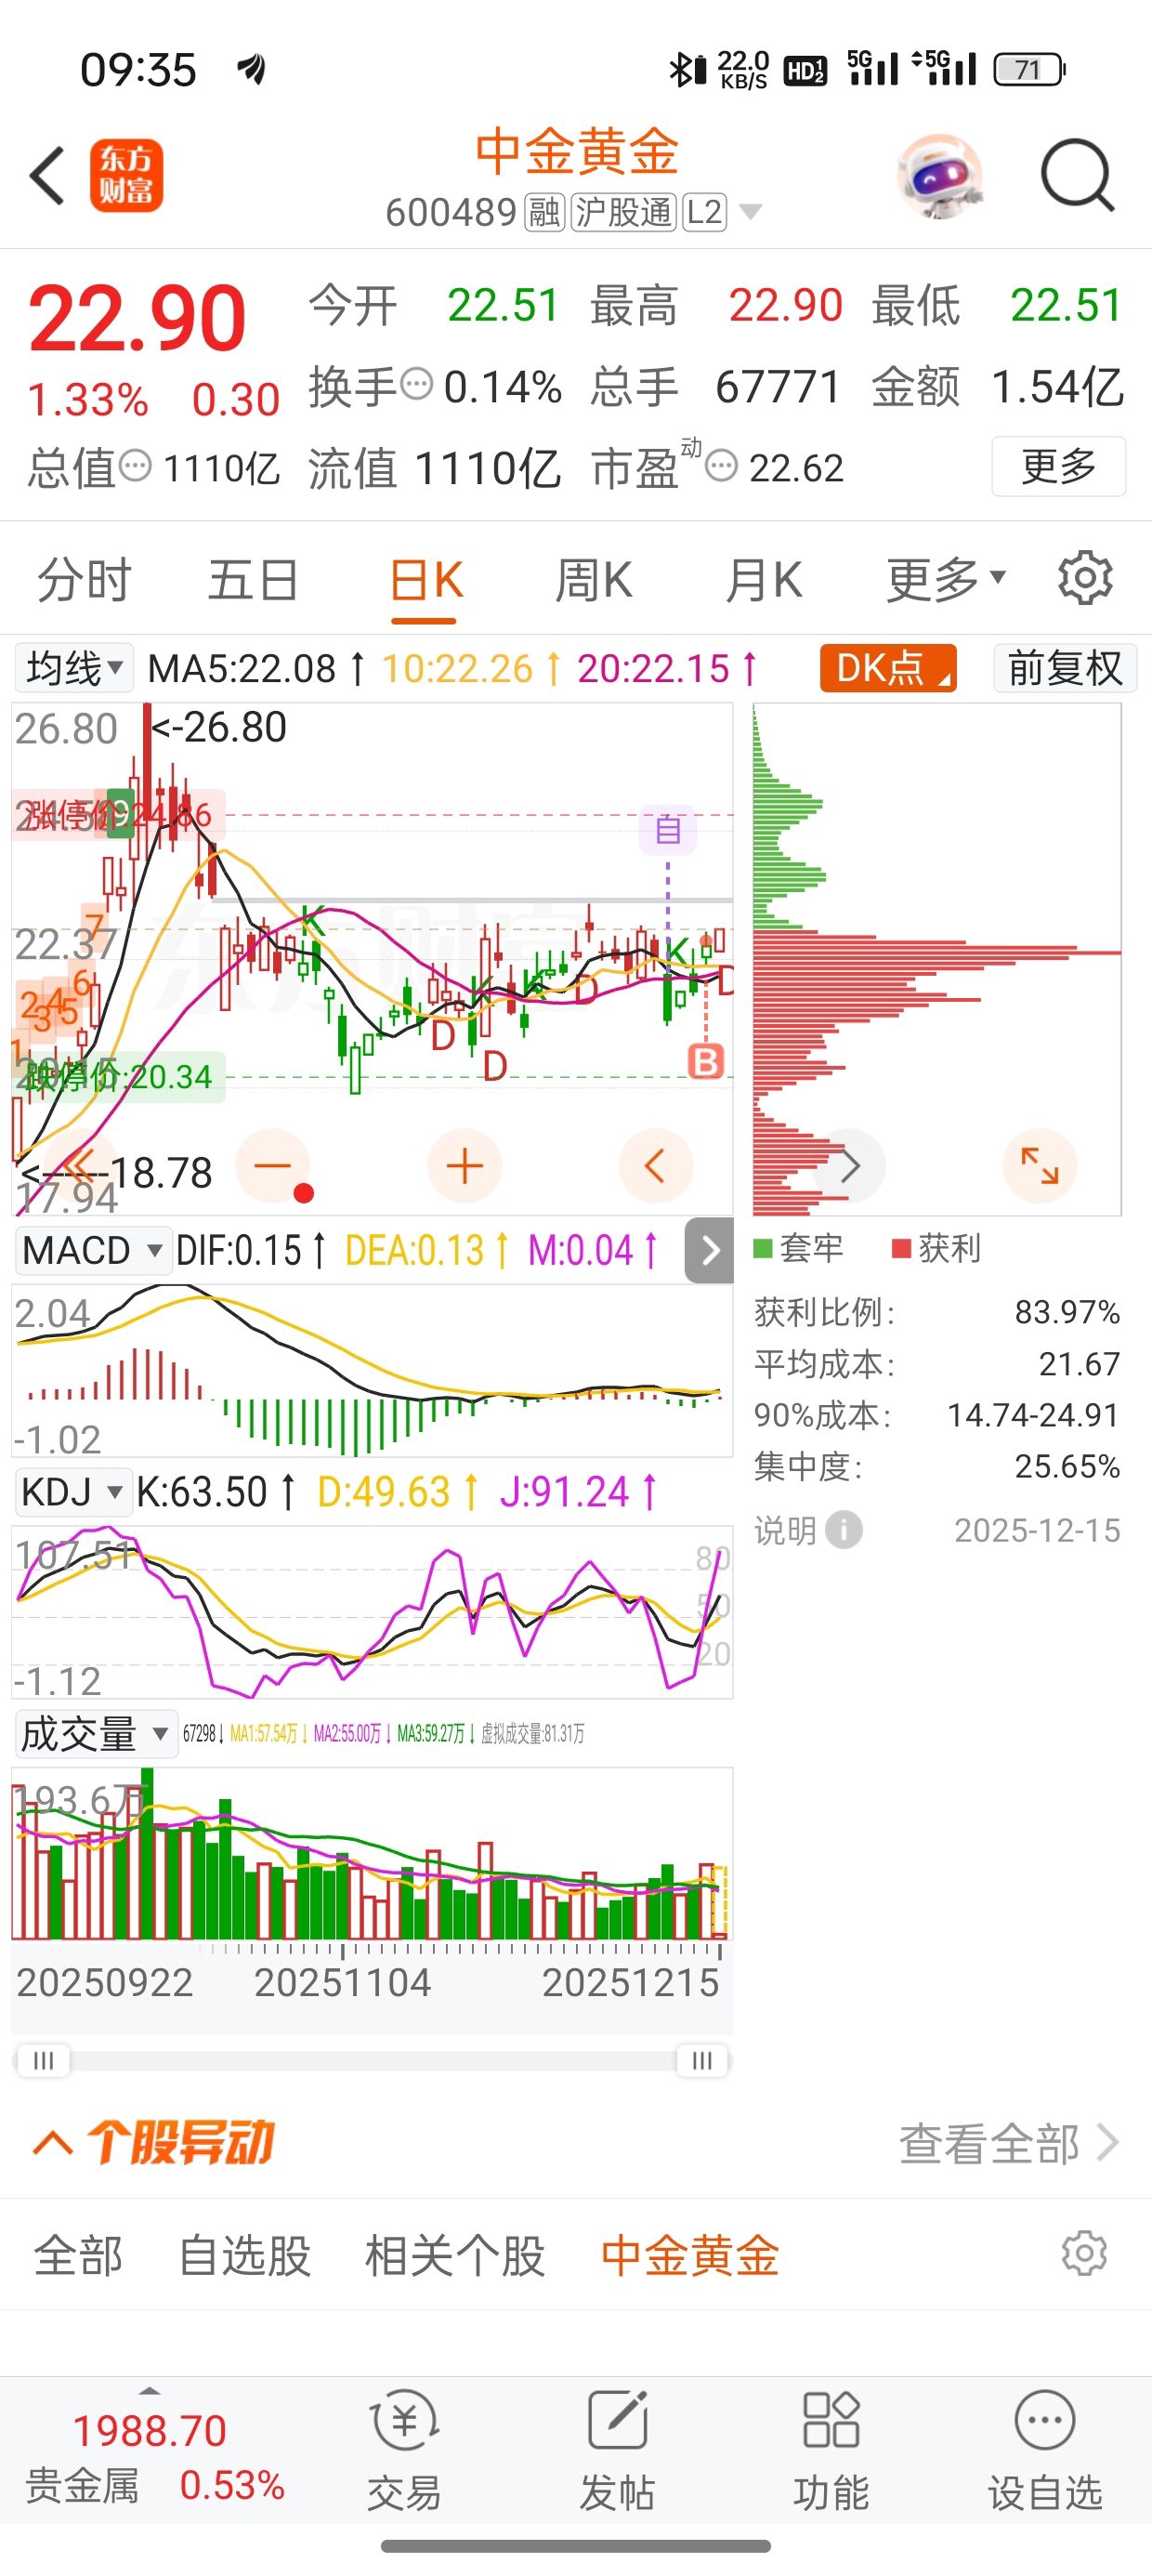Expand the stock code dropdown triangle
This screenshot has height=2576, width=1152.
pos(750,212)
